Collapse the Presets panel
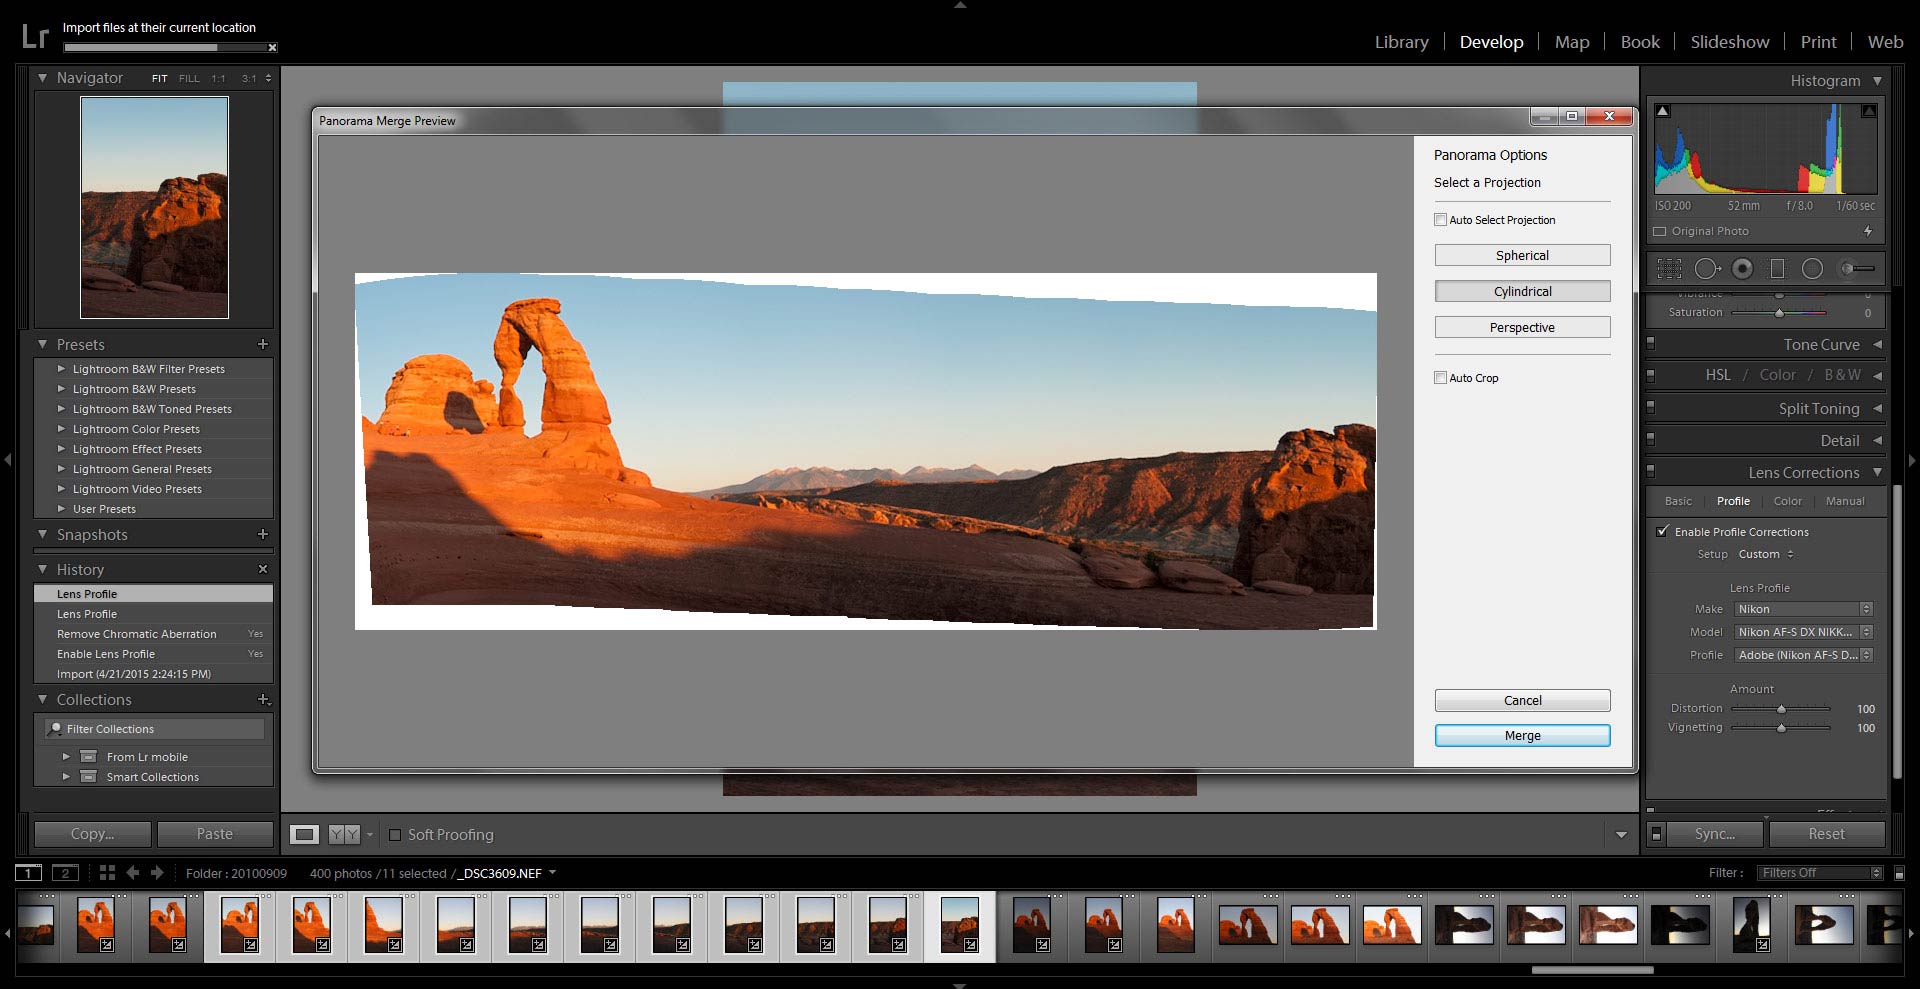Viewport: 1920px width, 989px height. pos(42,344)
